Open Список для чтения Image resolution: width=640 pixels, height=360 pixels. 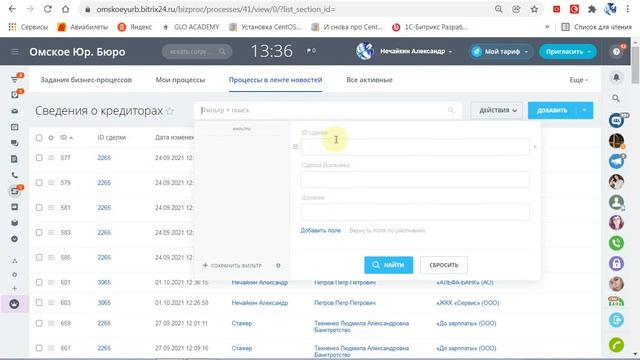coord(596,27)
